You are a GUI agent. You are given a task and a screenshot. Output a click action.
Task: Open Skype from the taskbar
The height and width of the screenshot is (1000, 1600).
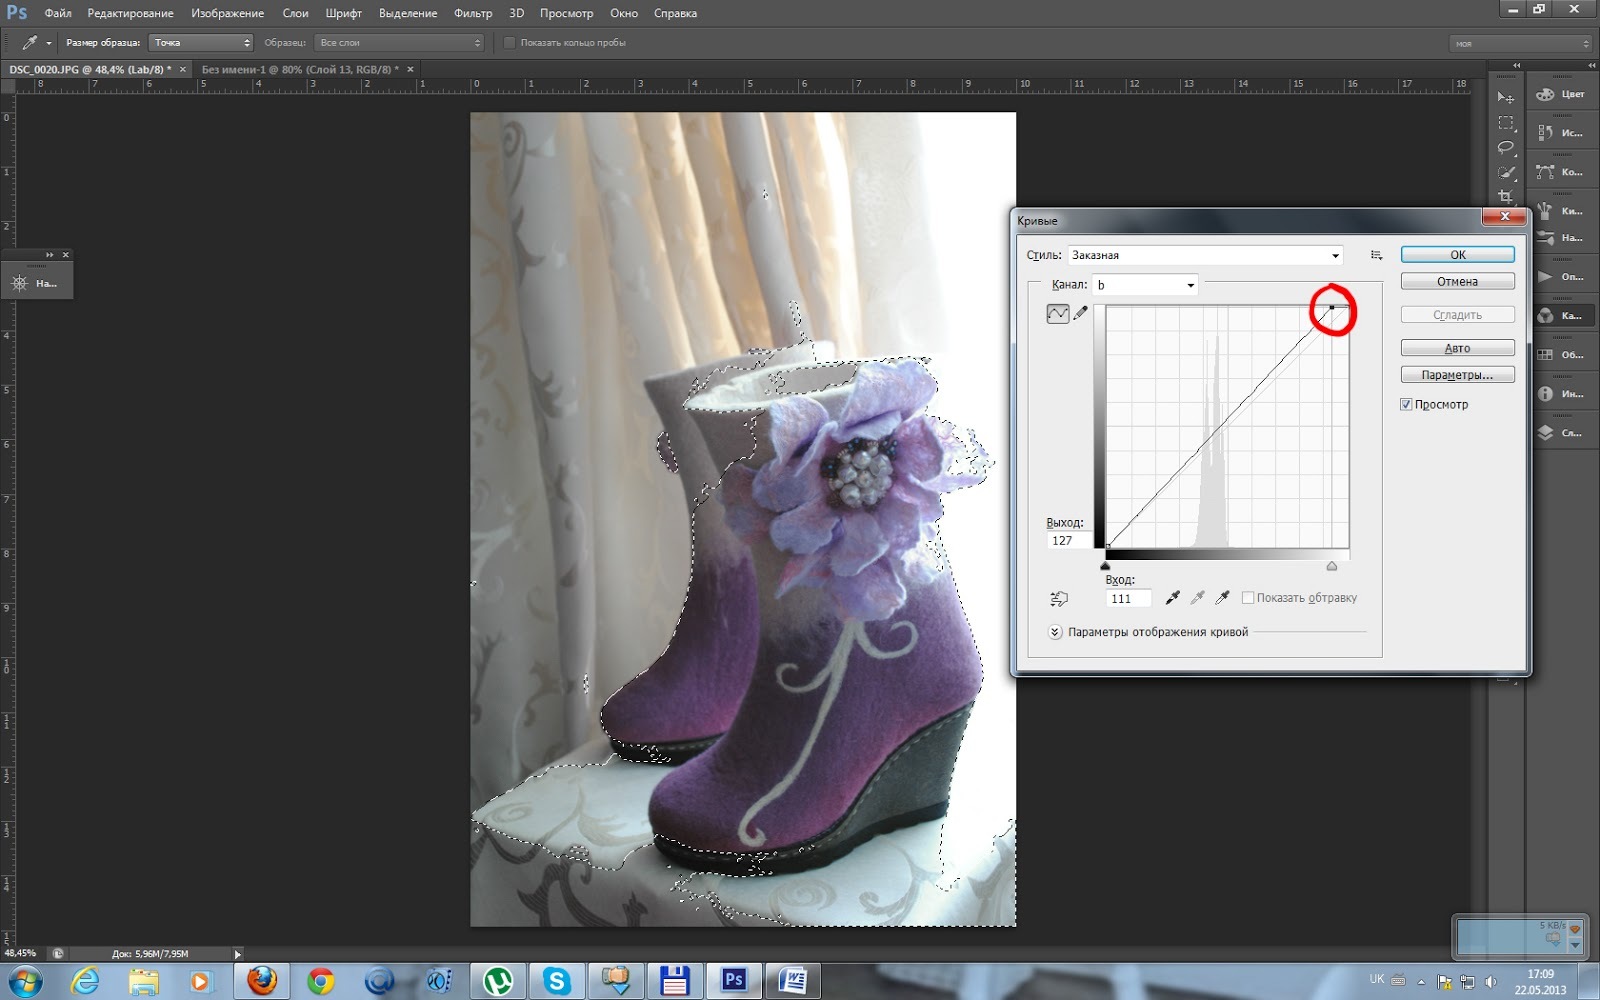(556, 981)
